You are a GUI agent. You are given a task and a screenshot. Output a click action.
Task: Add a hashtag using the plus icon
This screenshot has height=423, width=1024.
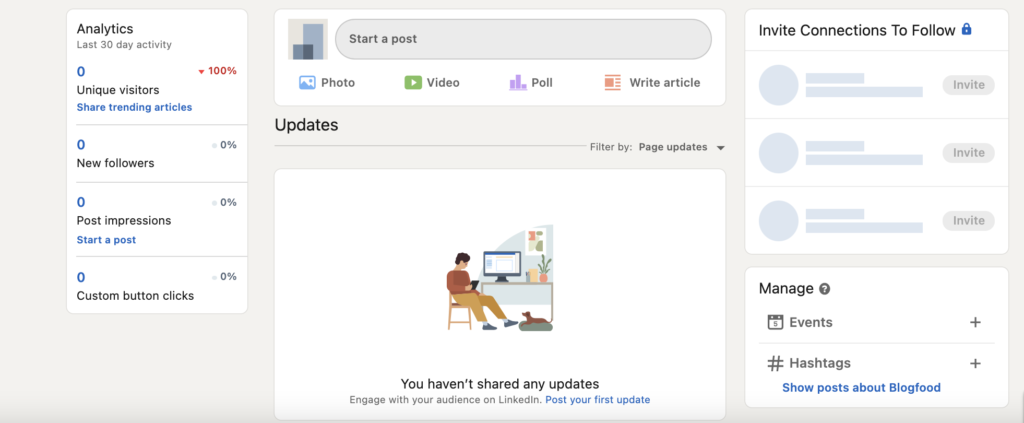pyautogui.click(x=975, y=363)
